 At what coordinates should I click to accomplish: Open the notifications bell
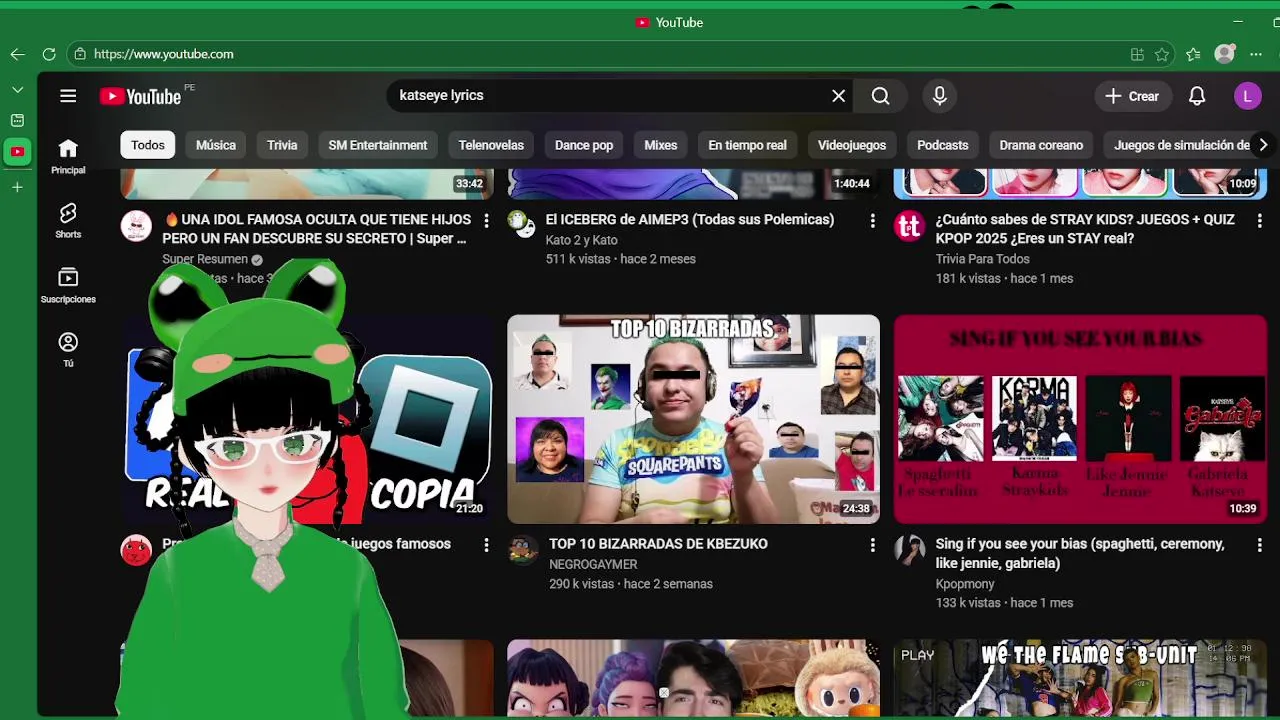pos(1197,96)
